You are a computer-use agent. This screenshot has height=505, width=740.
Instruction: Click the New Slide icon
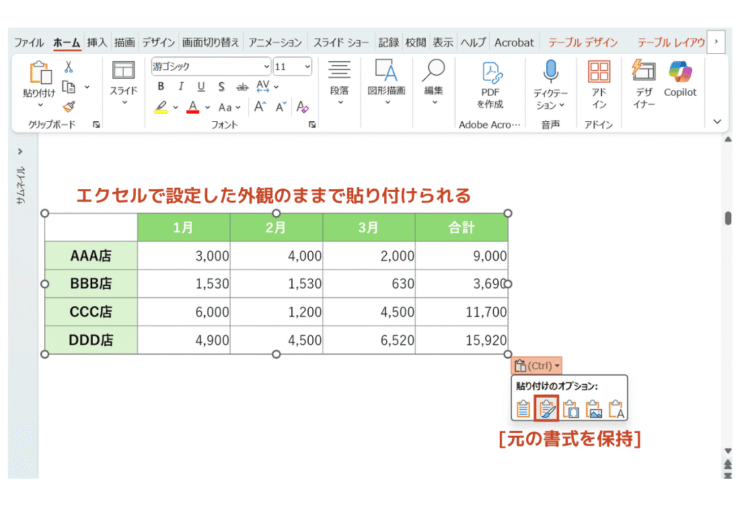tap(124, 71)
